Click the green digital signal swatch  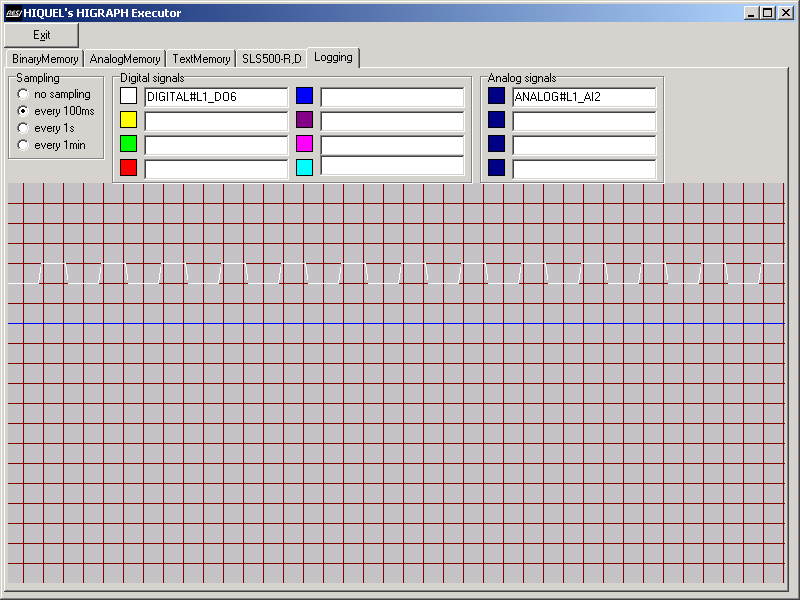click(x=129, y=143)
